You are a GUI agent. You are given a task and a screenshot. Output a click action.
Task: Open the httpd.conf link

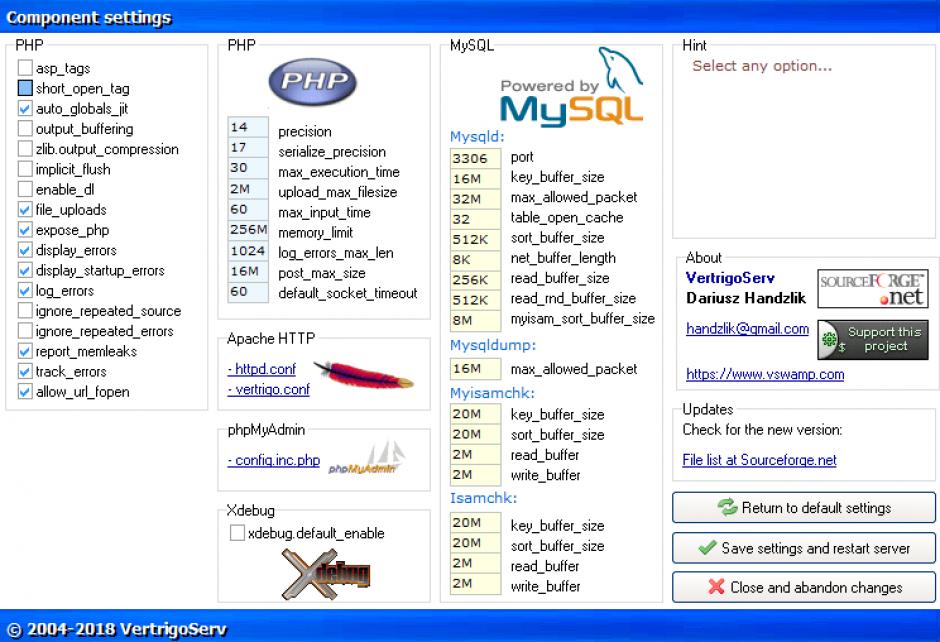click(262, 369)
